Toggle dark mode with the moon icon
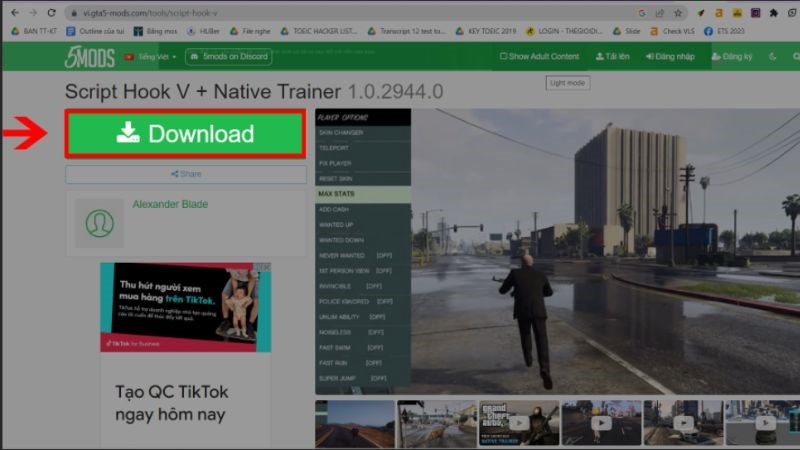Screen dimensions: 800x450 pos(773,57)
